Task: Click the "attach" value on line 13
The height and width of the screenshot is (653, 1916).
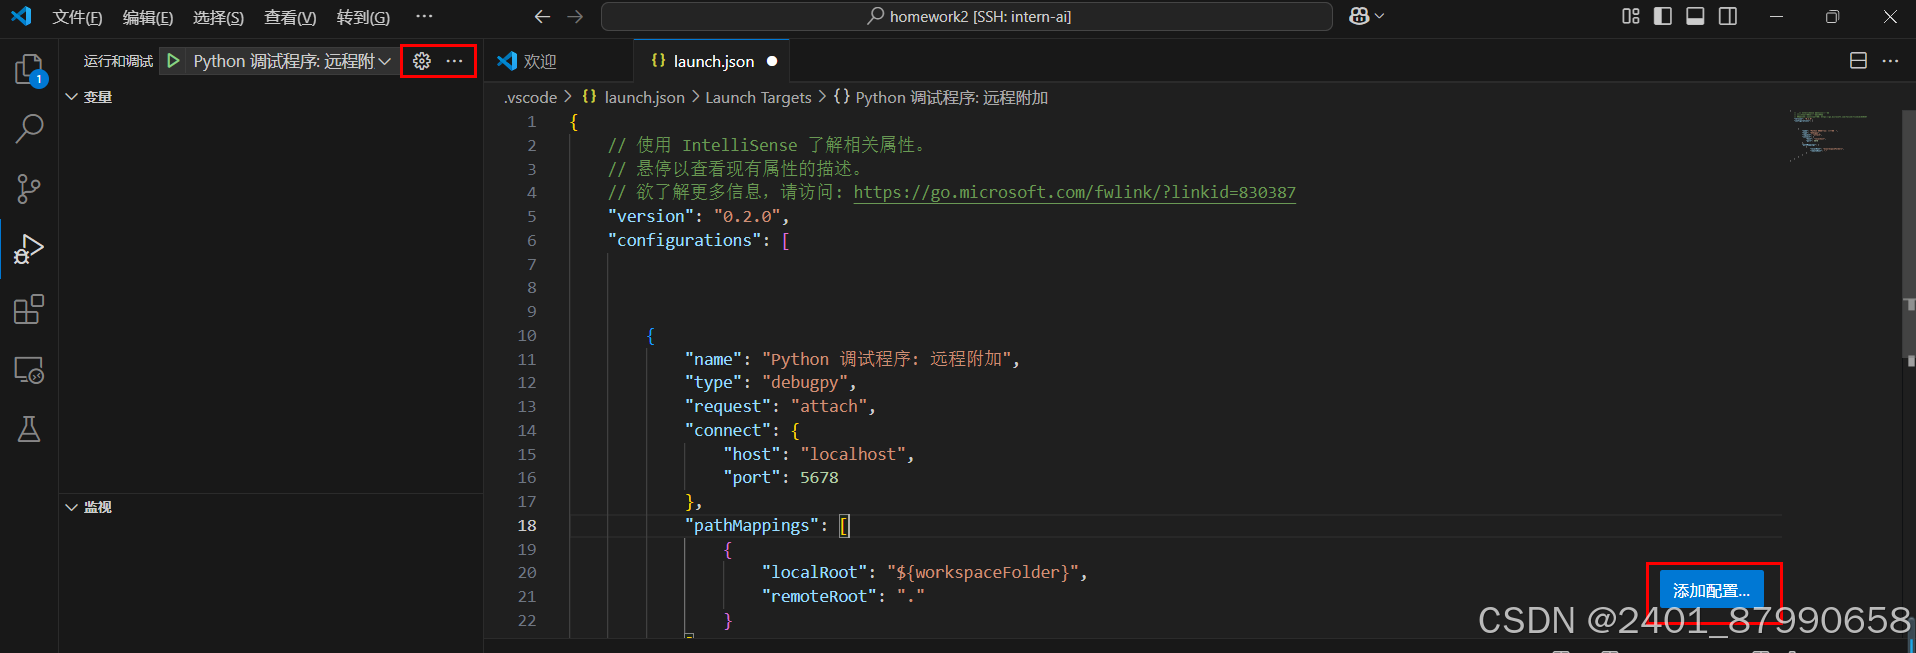Action: pyautogui.click(x=829, y=406)
